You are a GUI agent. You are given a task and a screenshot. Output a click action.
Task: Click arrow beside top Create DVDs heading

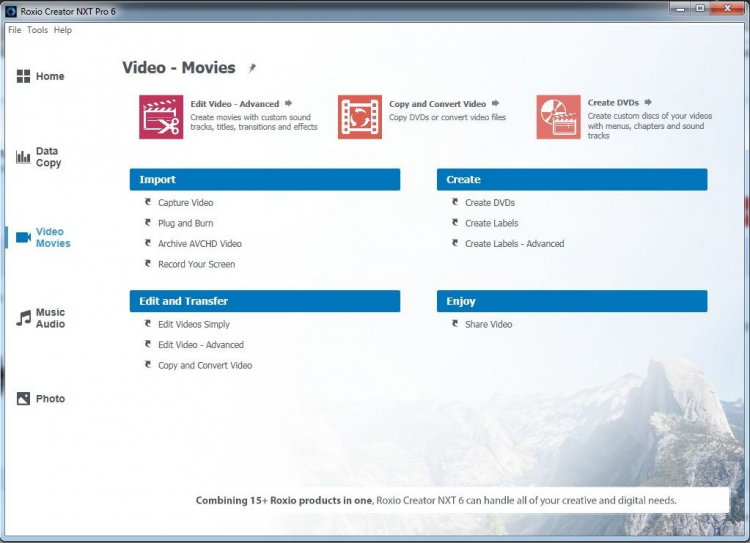pos(648,102)
